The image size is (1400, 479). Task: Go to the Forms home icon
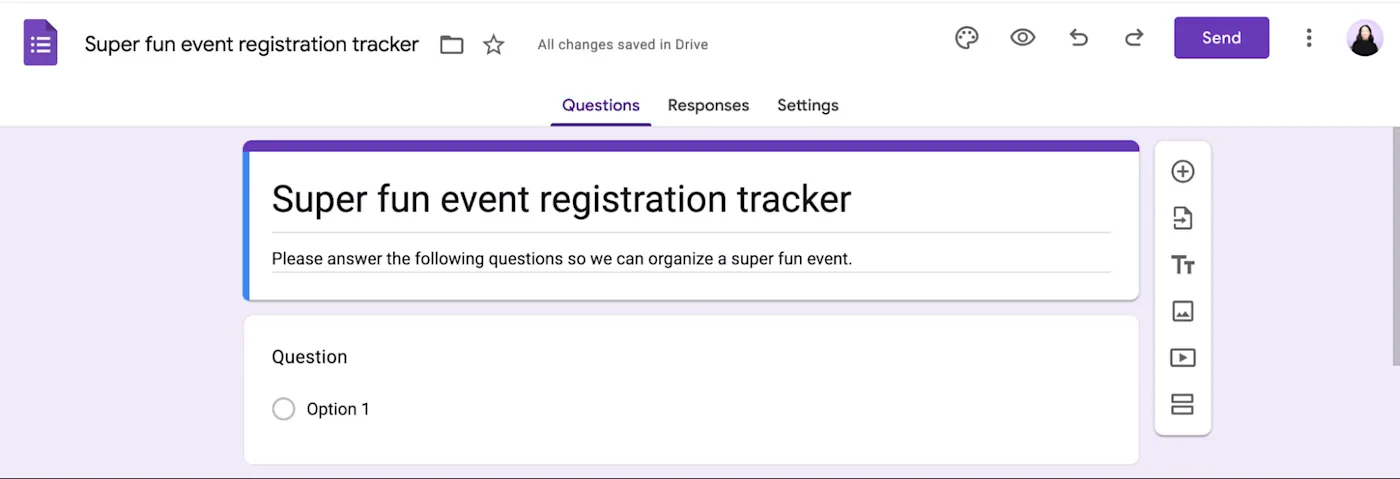coord(41,44)
